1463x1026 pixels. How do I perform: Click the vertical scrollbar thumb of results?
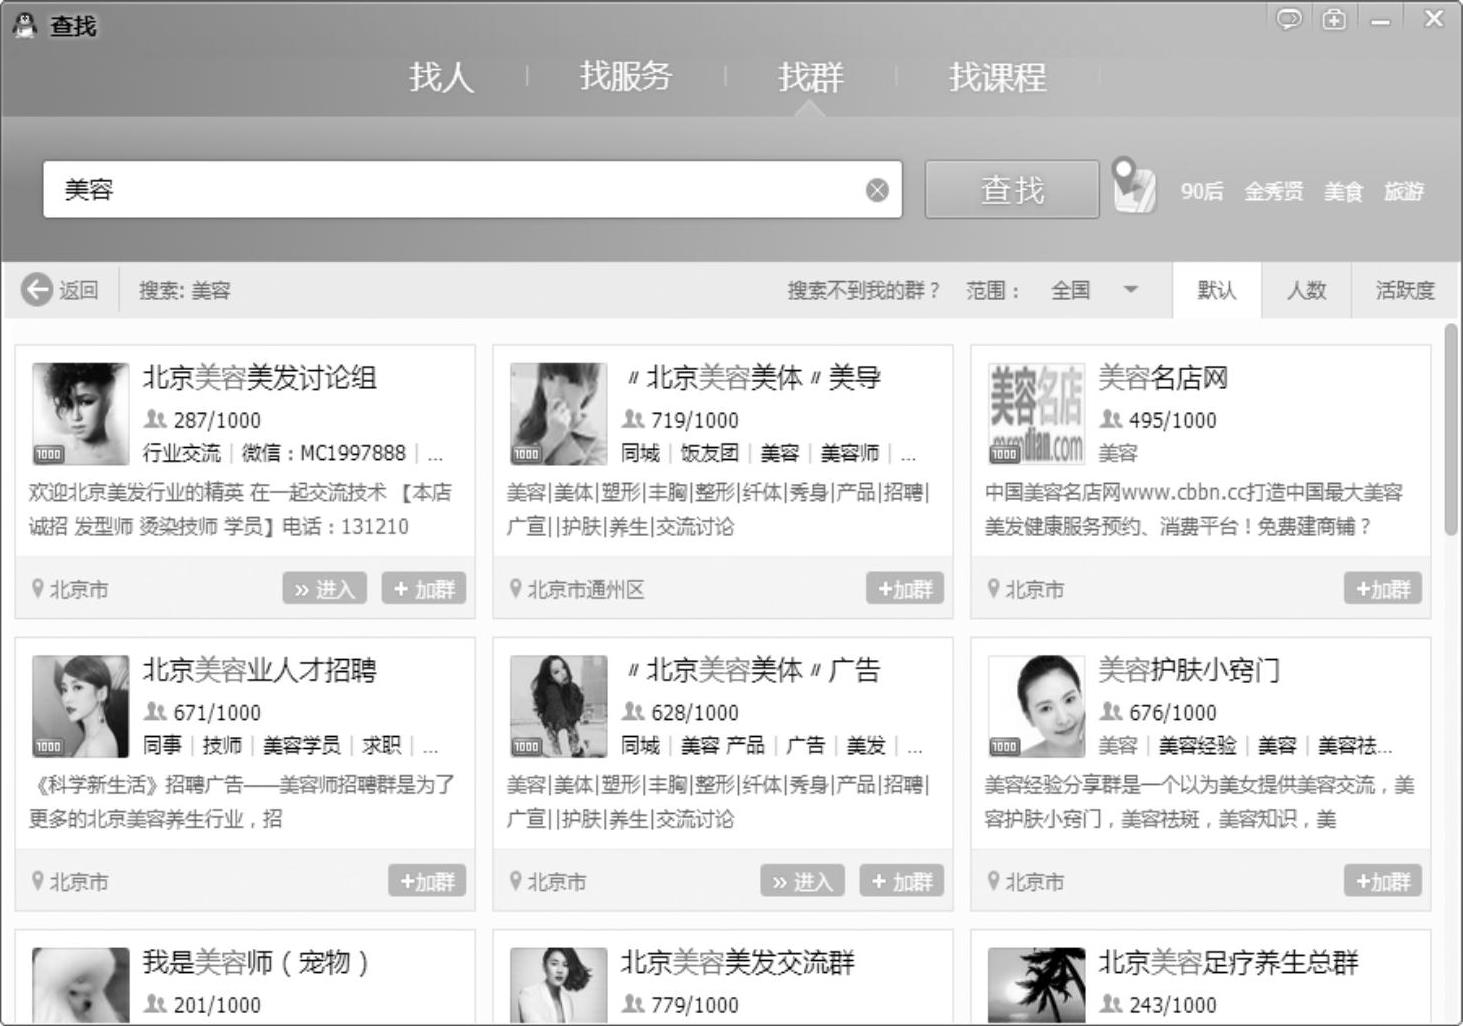coord(1451,430)
